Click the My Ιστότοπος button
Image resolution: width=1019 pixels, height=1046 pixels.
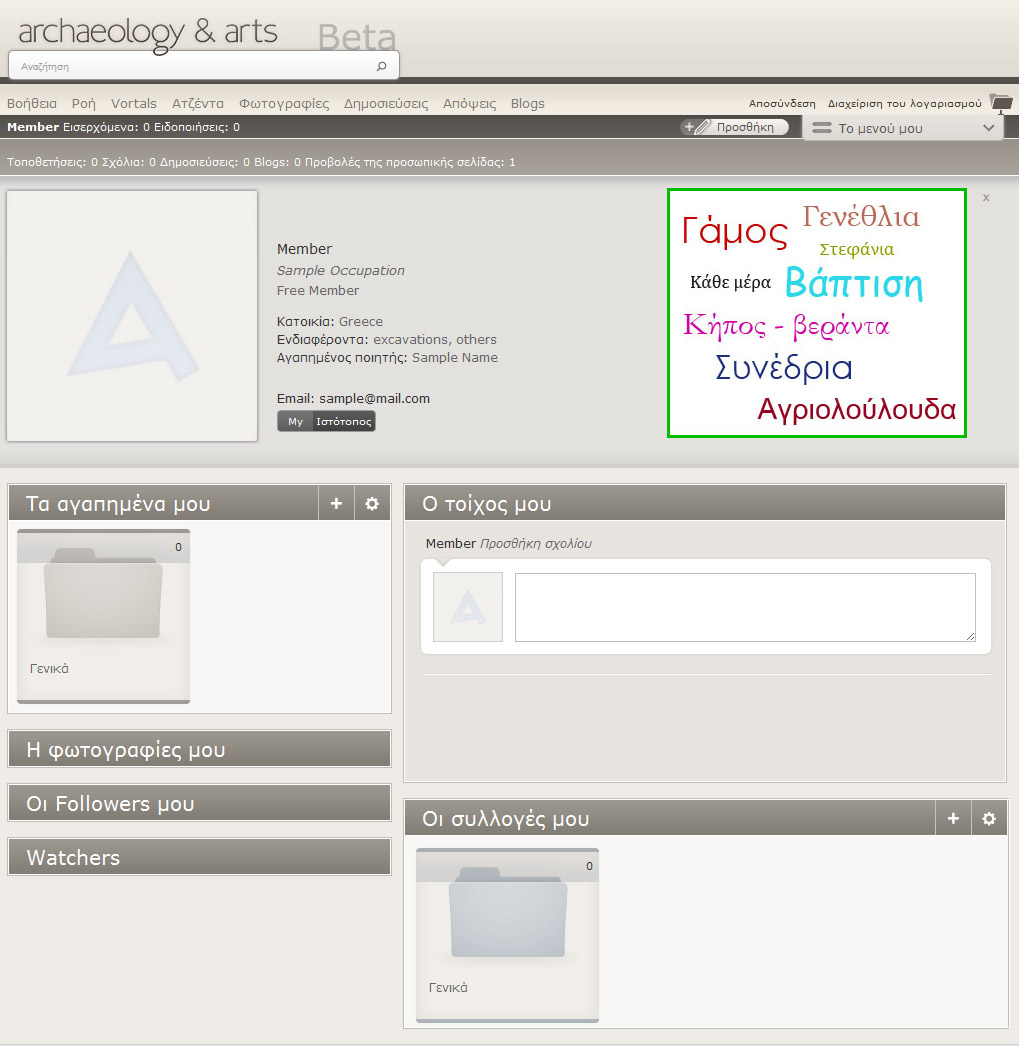tap(326, 421)
